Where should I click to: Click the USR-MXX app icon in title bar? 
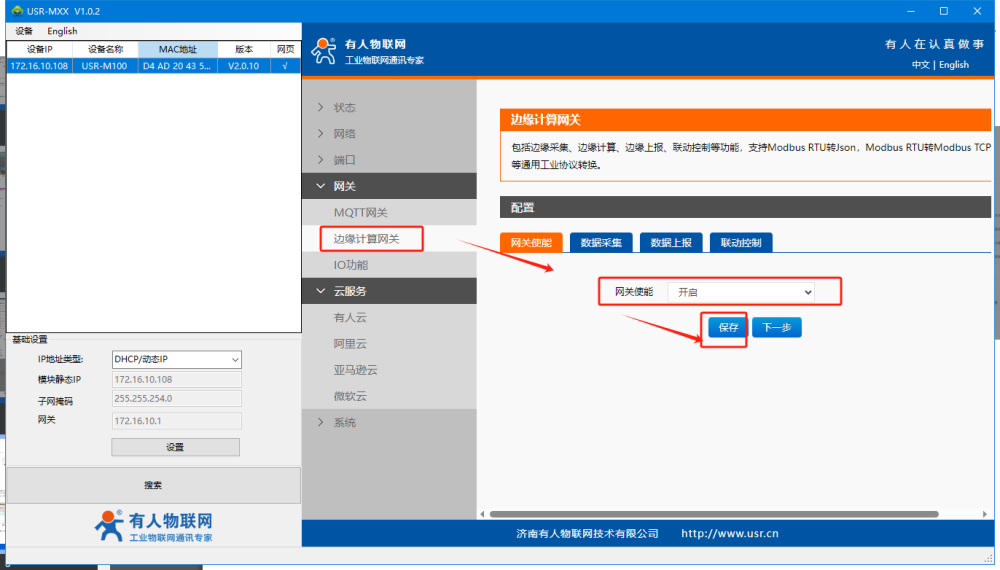[17, 11]
